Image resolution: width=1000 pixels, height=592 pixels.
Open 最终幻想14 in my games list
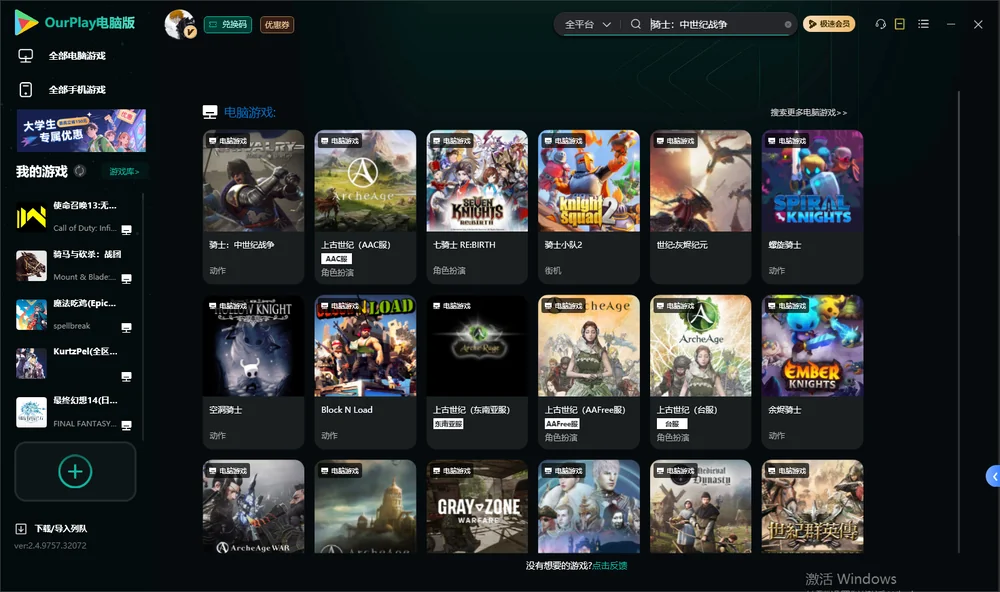click(x=75, y=412)
